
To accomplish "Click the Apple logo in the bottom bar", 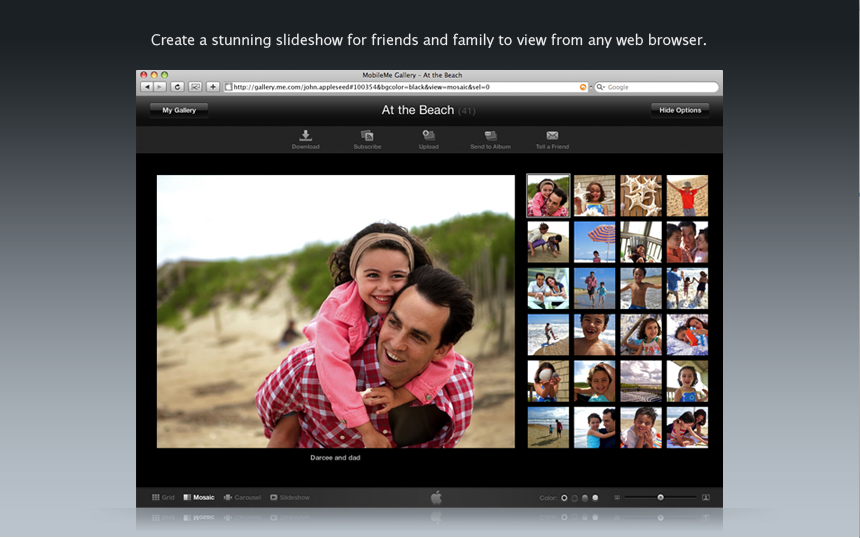I will point(436,497).
